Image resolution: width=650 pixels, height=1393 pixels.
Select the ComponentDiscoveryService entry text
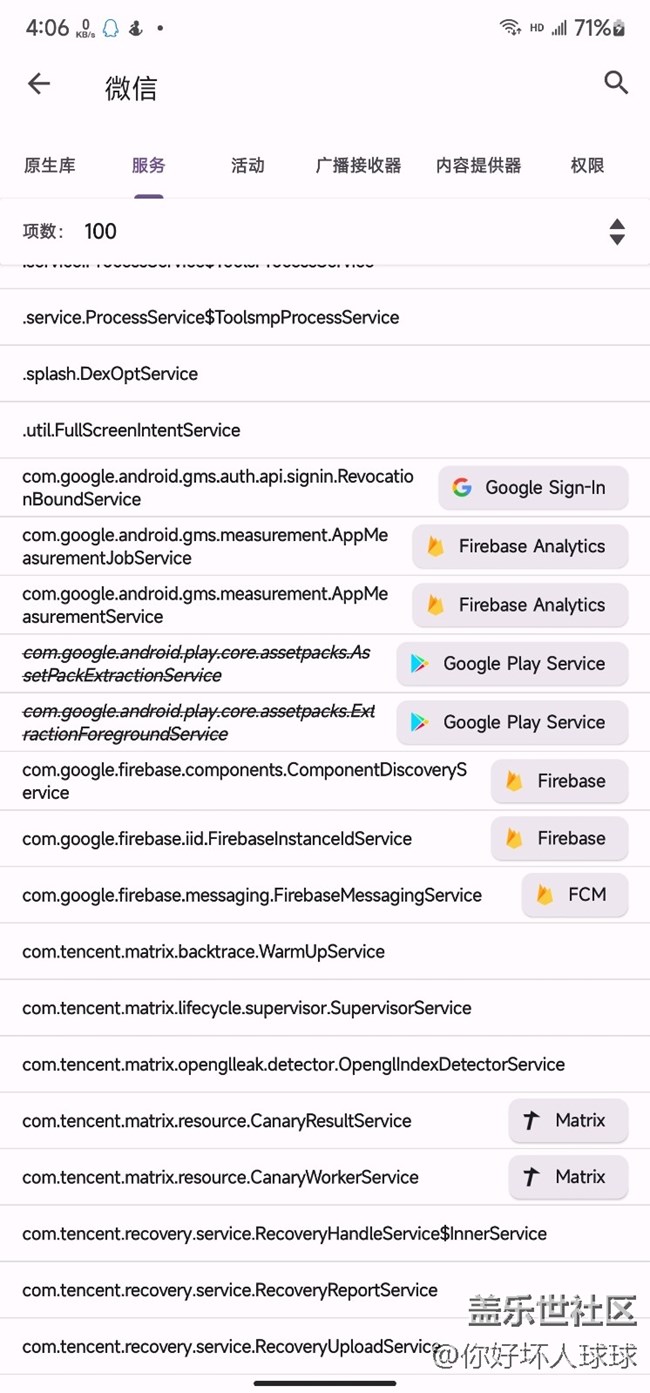click(244, 781)
